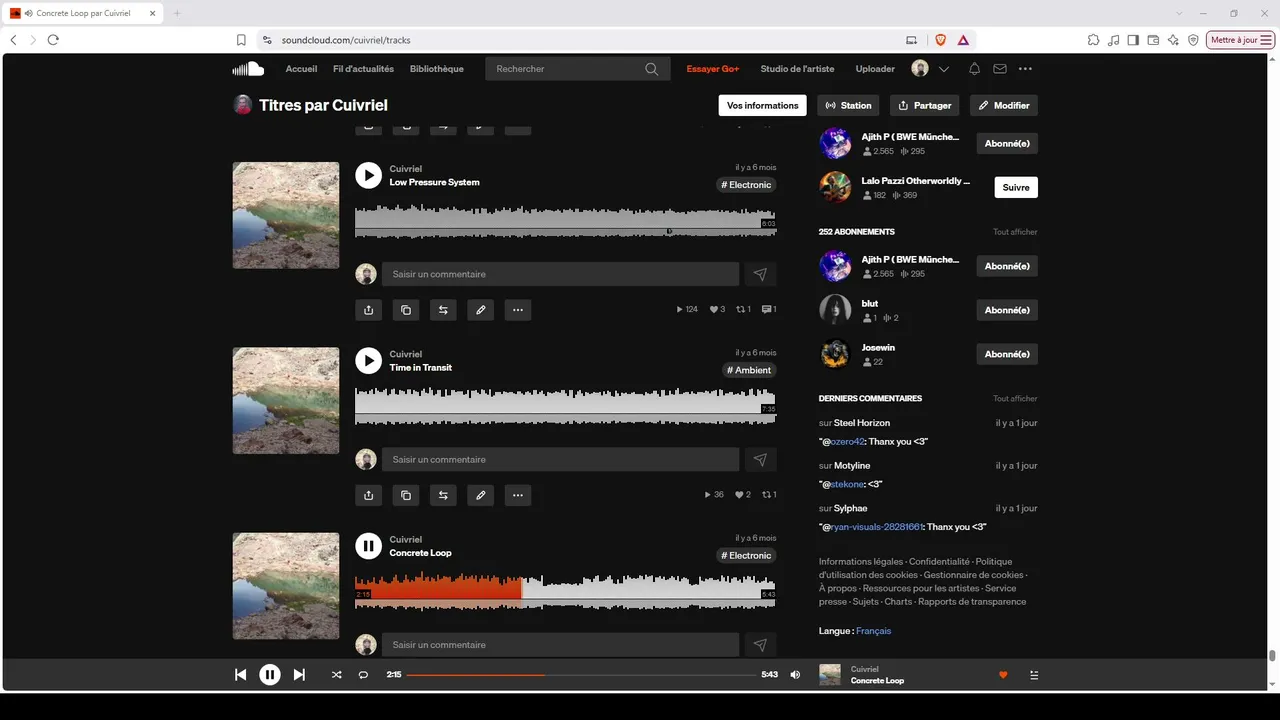Open the notifications bell

click(x=974, y=69)
